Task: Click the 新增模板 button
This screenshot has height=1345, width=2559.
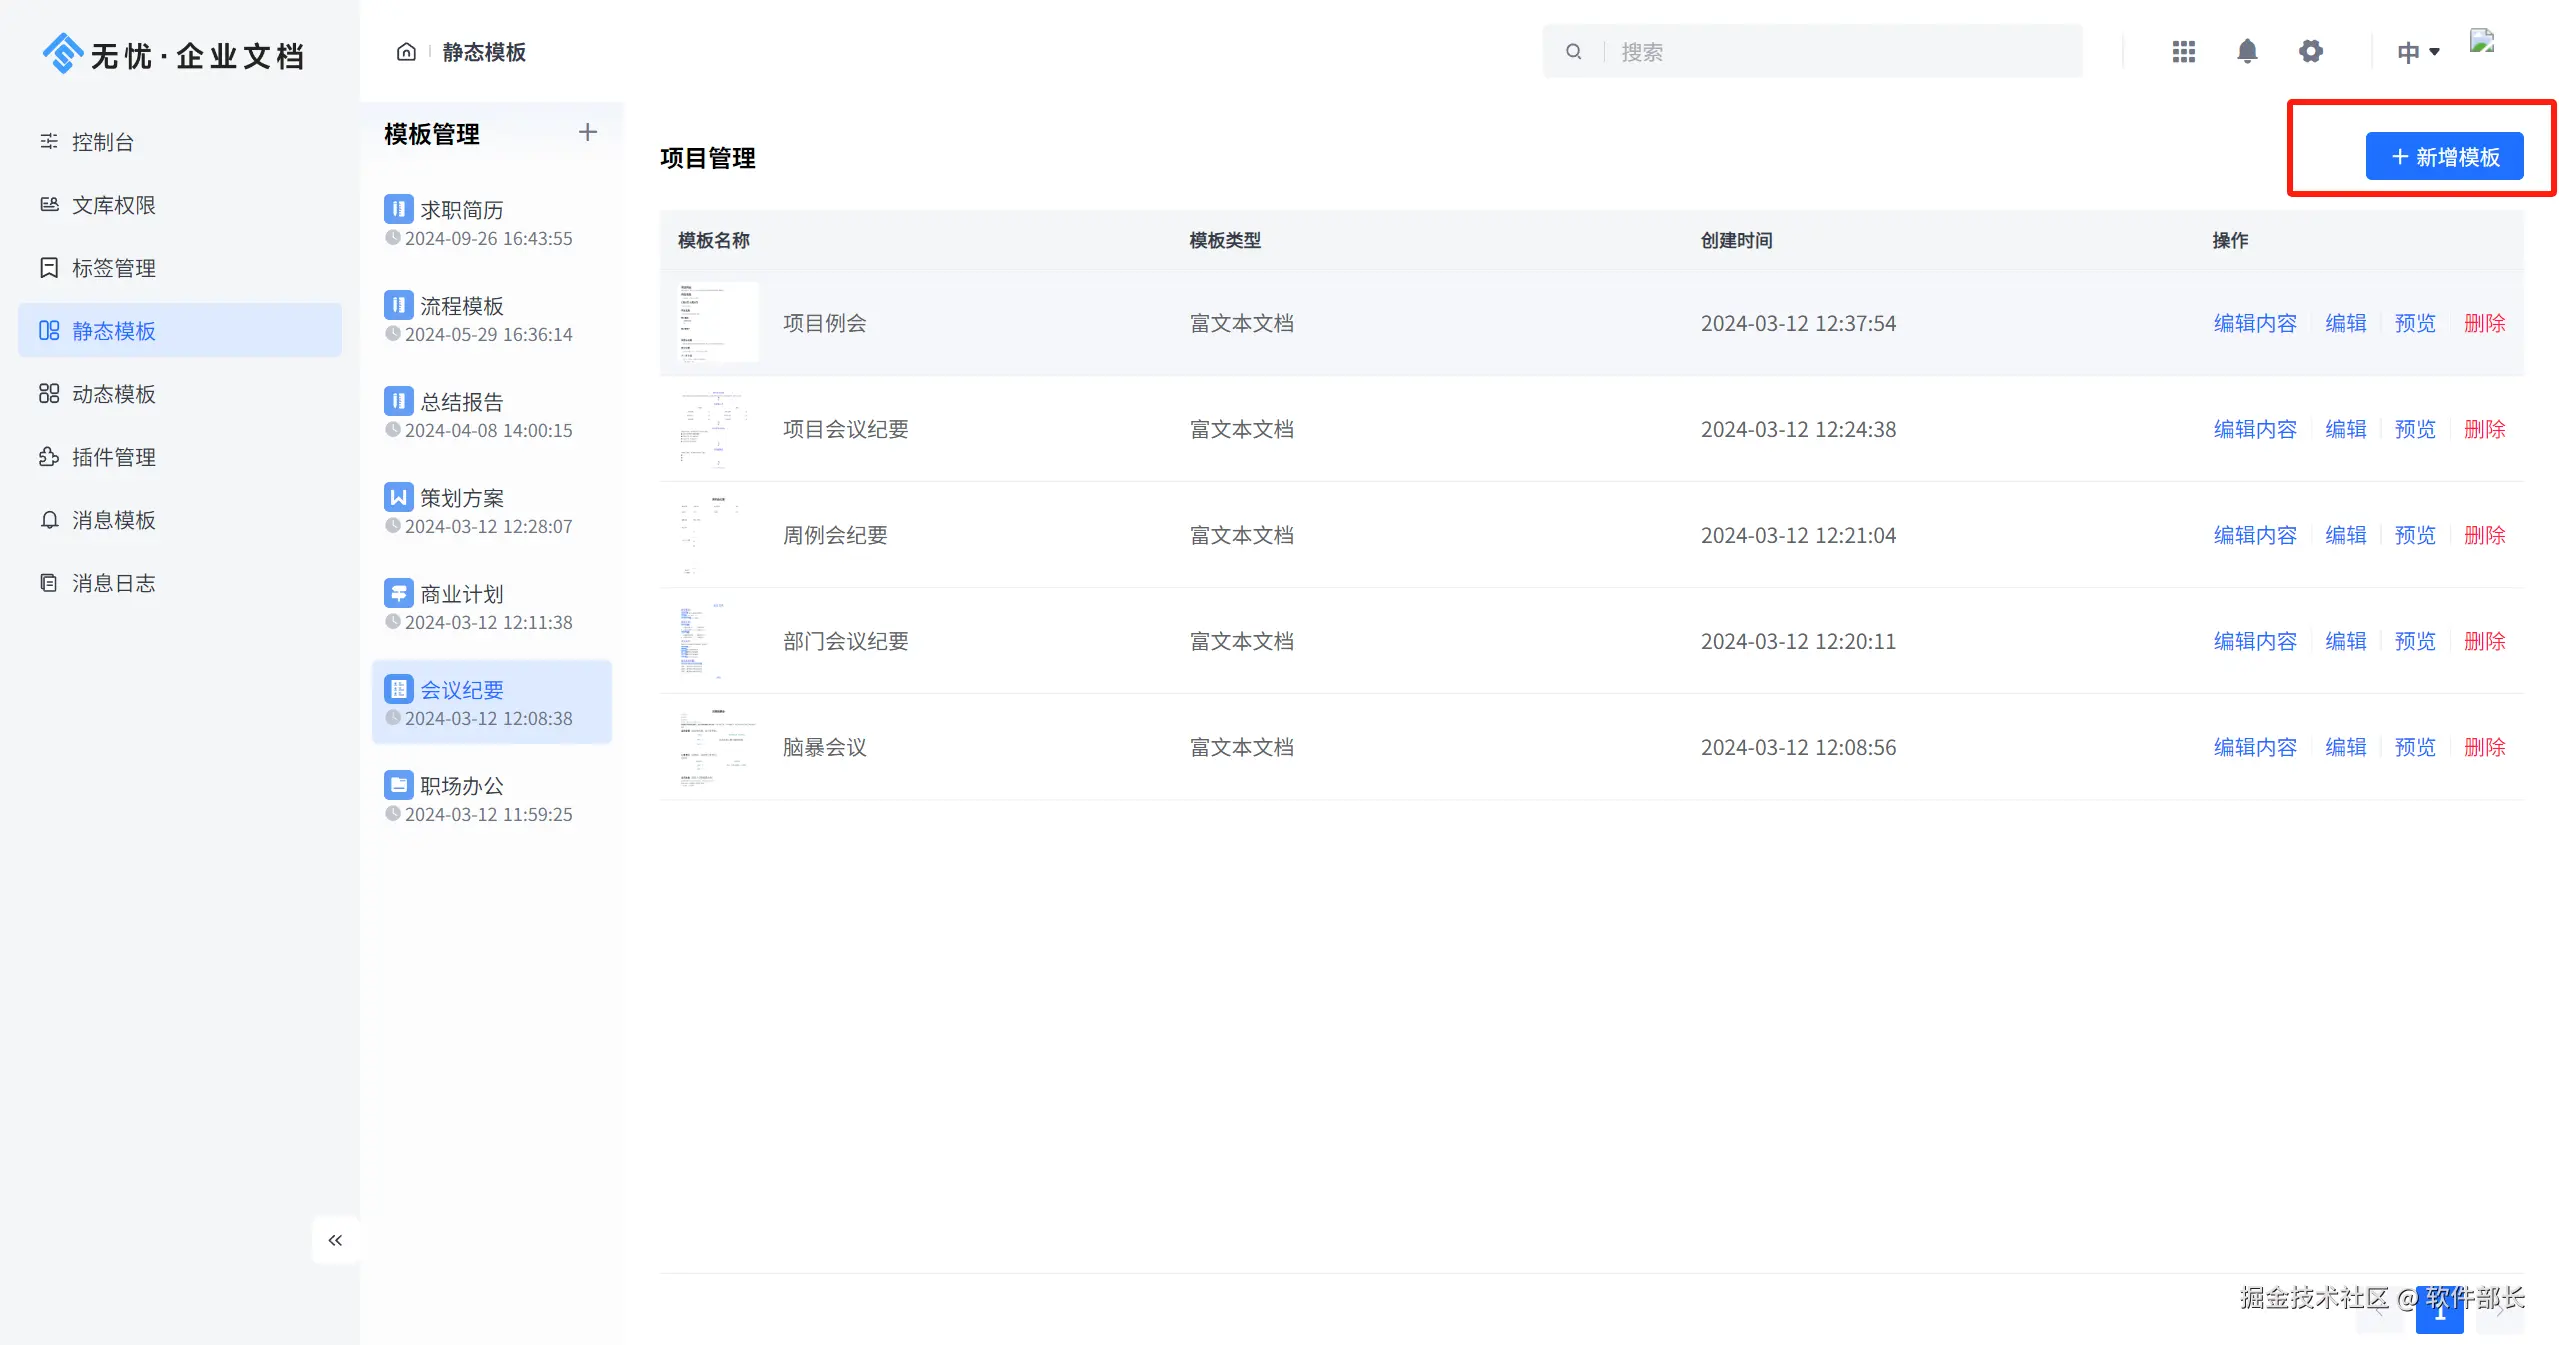Action: click(x=2444, y=157)
